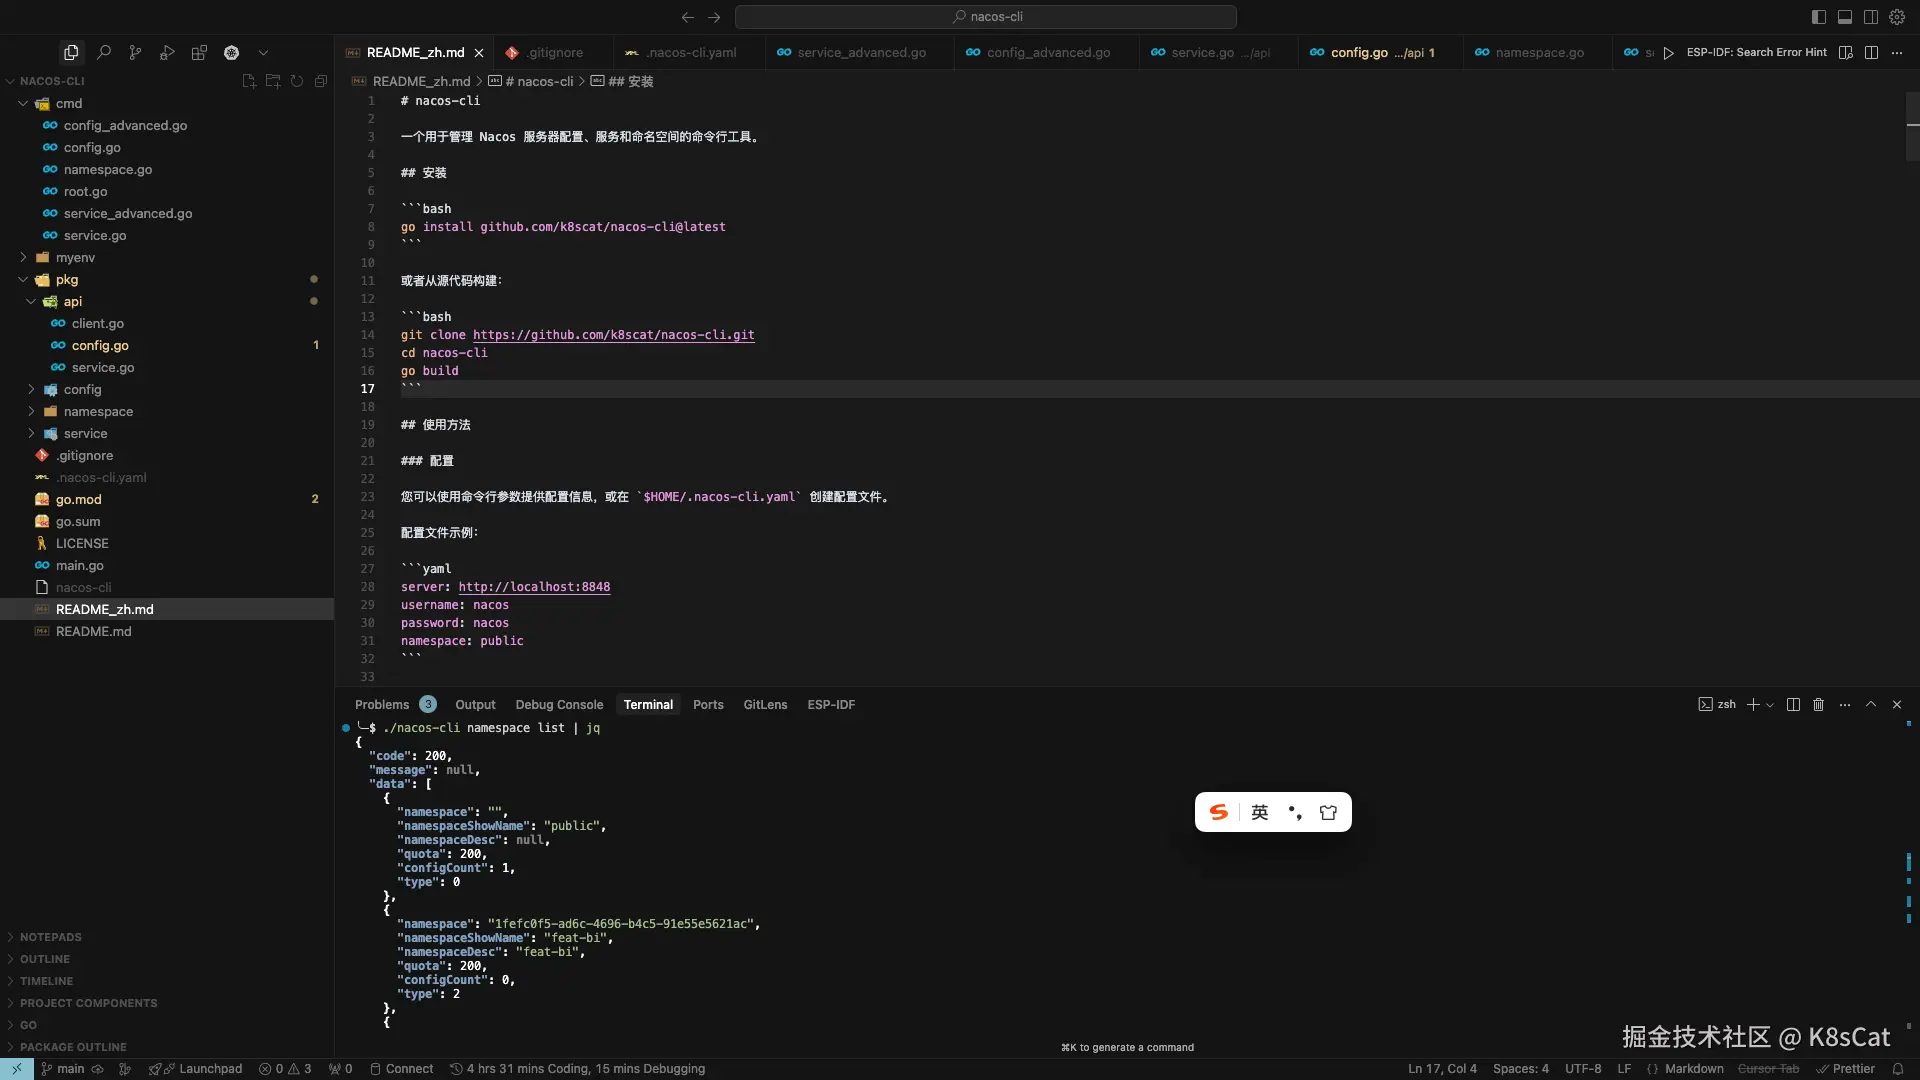Image resolution: width=1920 pixels, height=1080 pixels.
Task: Run the file using the play icon
Action: pos(1668,52)
